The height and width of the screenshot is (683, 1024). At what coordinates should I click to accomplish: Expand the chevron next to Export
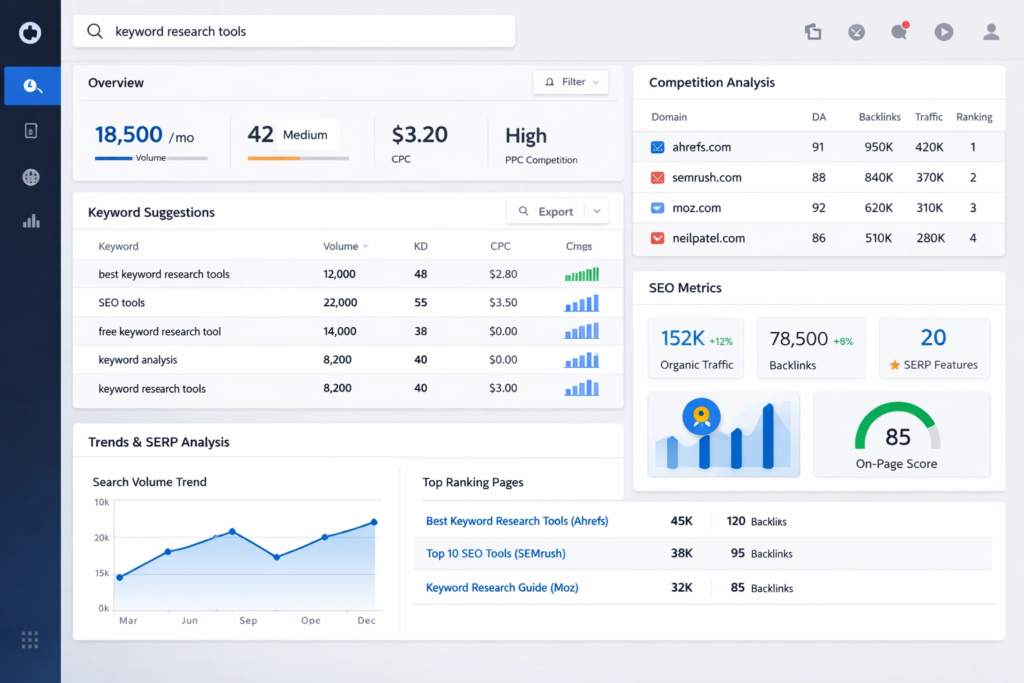coord(596,211)
